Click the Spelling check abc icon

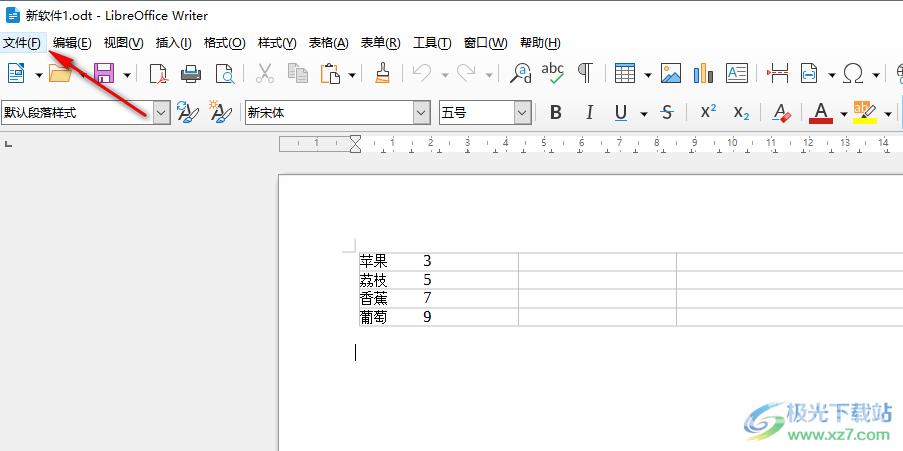pos(553,74)
